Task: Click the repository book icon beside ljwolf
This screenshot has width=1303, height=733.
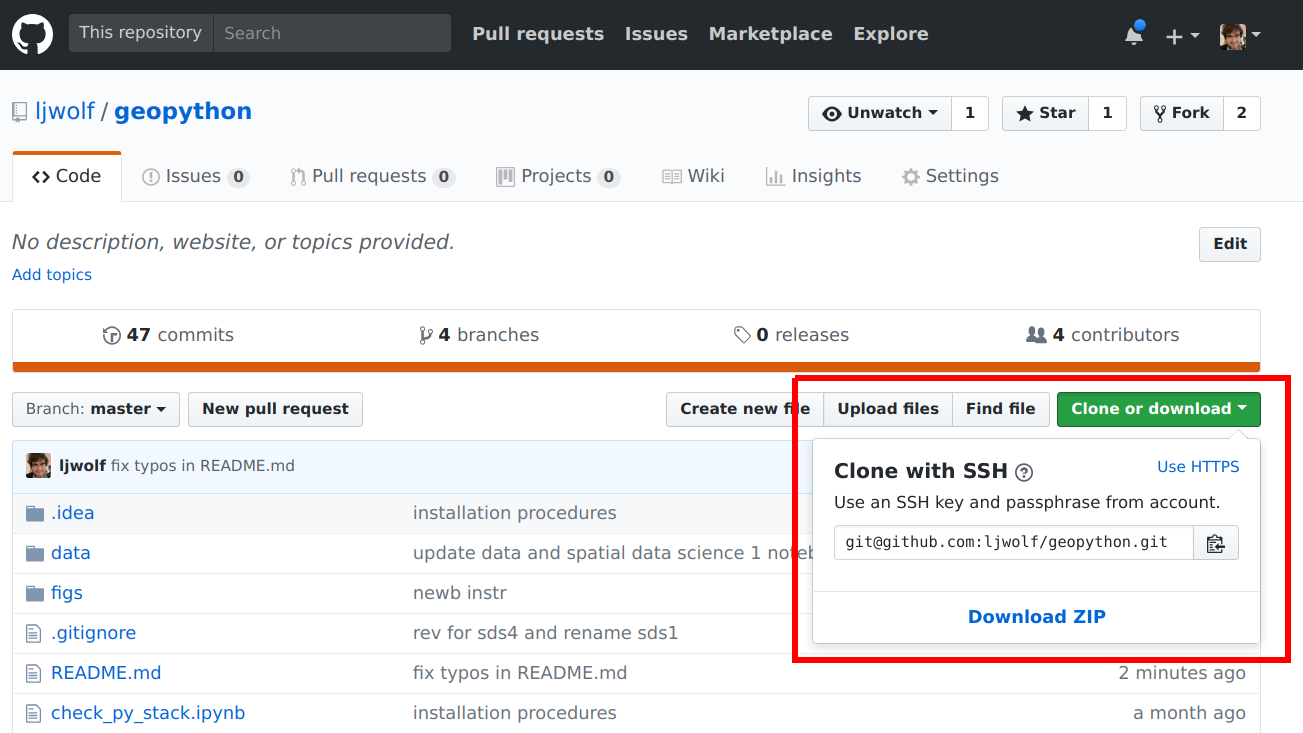Action: [x=19, y=112]
